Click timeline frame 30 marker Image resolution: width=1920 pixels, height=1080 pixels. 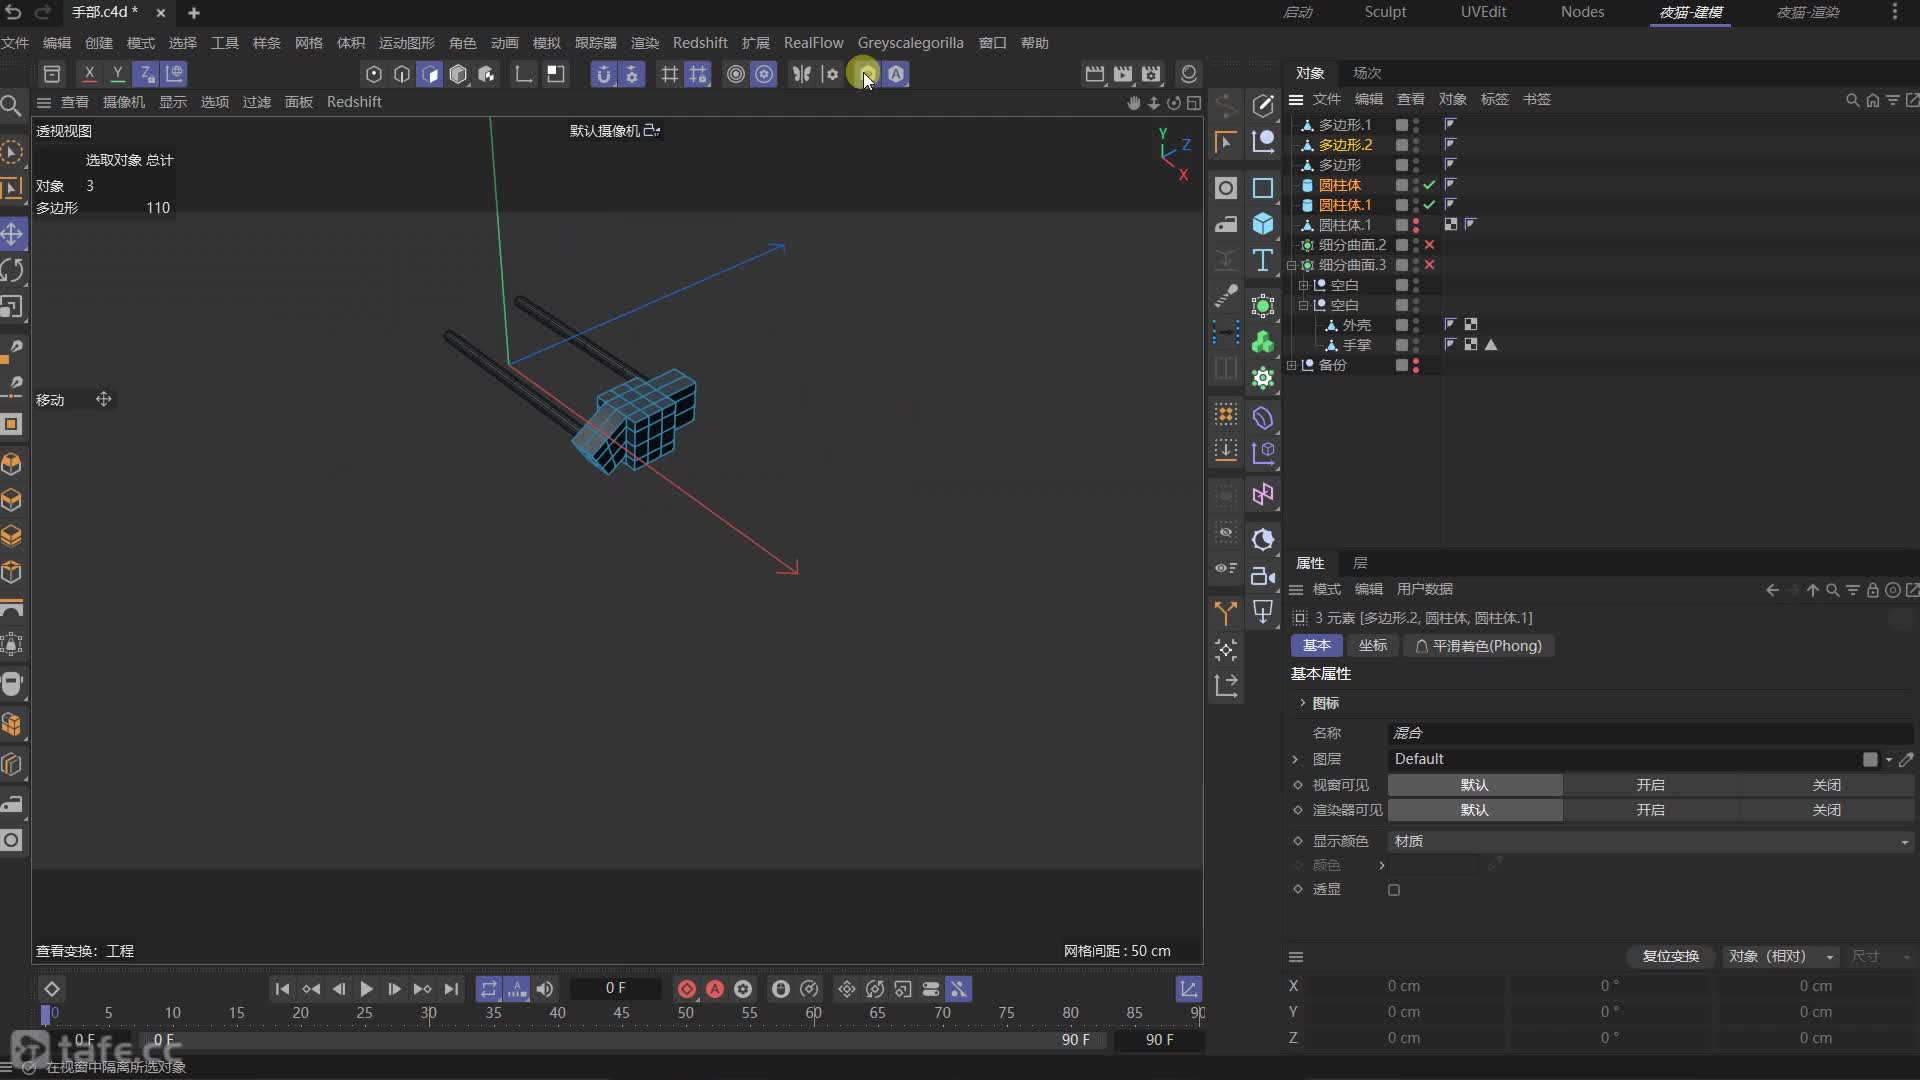coord(429,1013)
